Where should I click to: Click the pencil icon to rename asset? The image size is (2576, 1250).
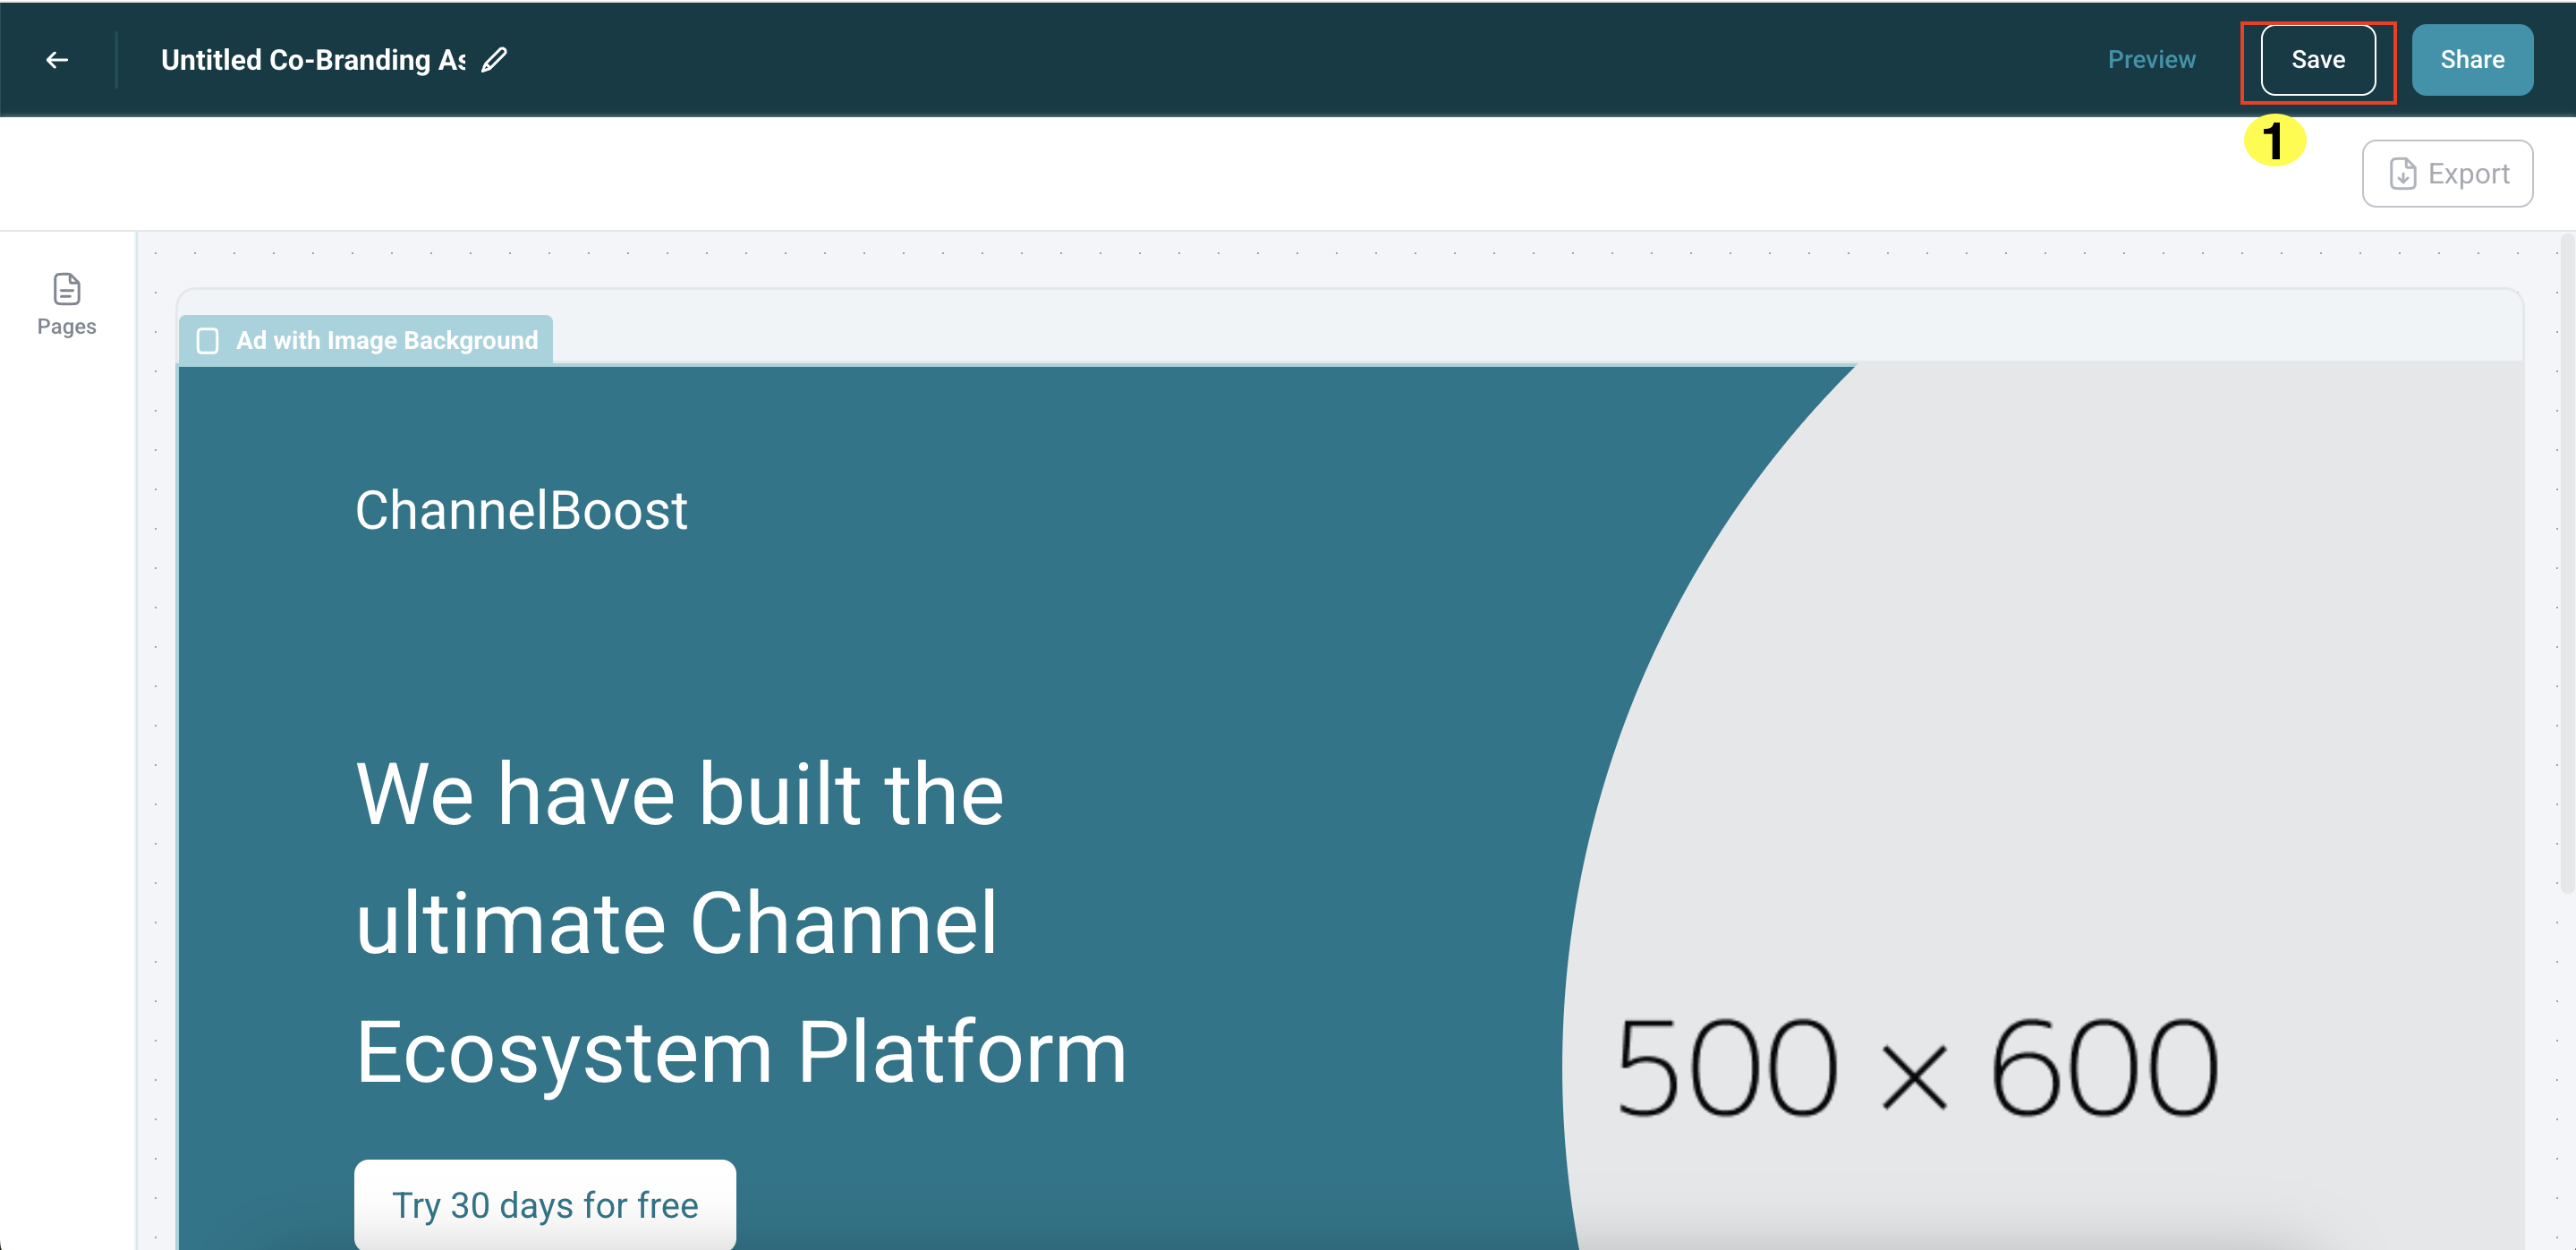point(494,60)
